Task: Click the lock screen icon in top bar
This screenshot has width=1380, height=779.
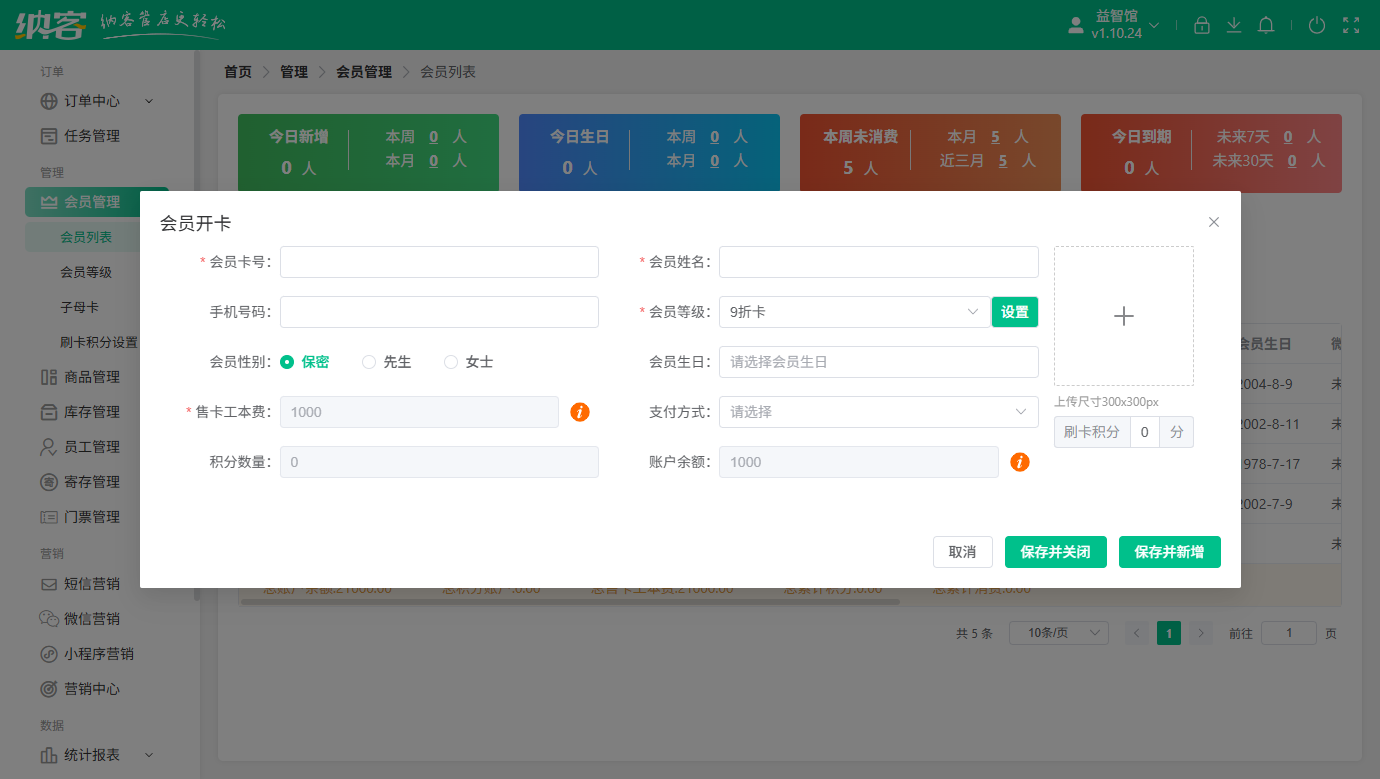Action: 1201,25
